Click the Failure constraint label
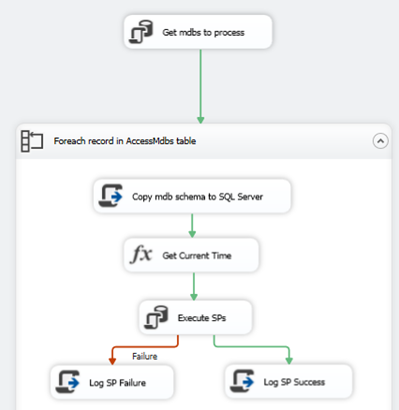 pyautogui.click(x=145, y=356)
